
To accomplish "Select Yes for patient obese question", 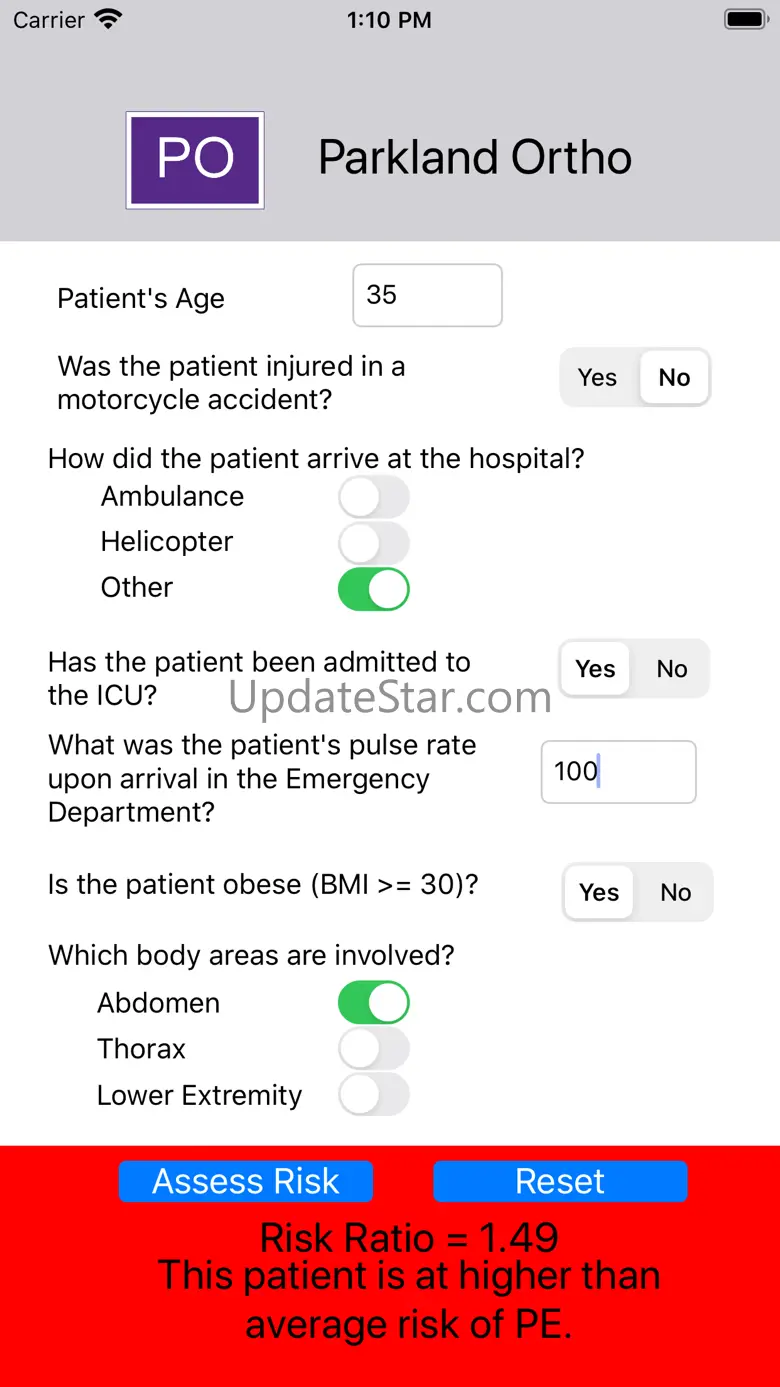I will click(599, 892).
